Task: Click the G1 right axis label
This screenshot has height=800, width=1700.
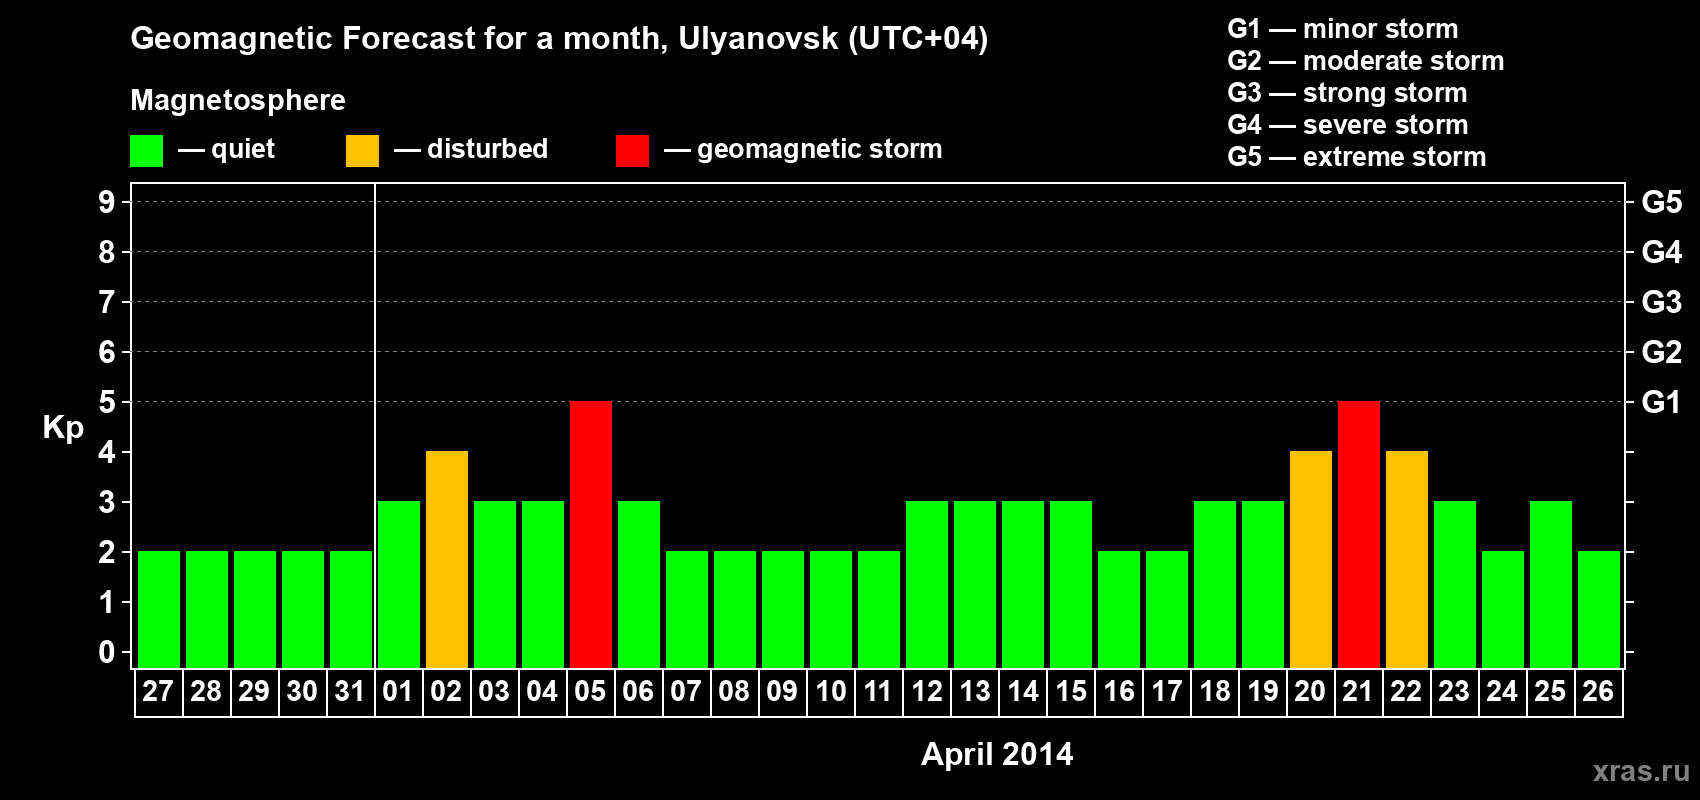Action: pyautogui.click(x=1662, y=402)
